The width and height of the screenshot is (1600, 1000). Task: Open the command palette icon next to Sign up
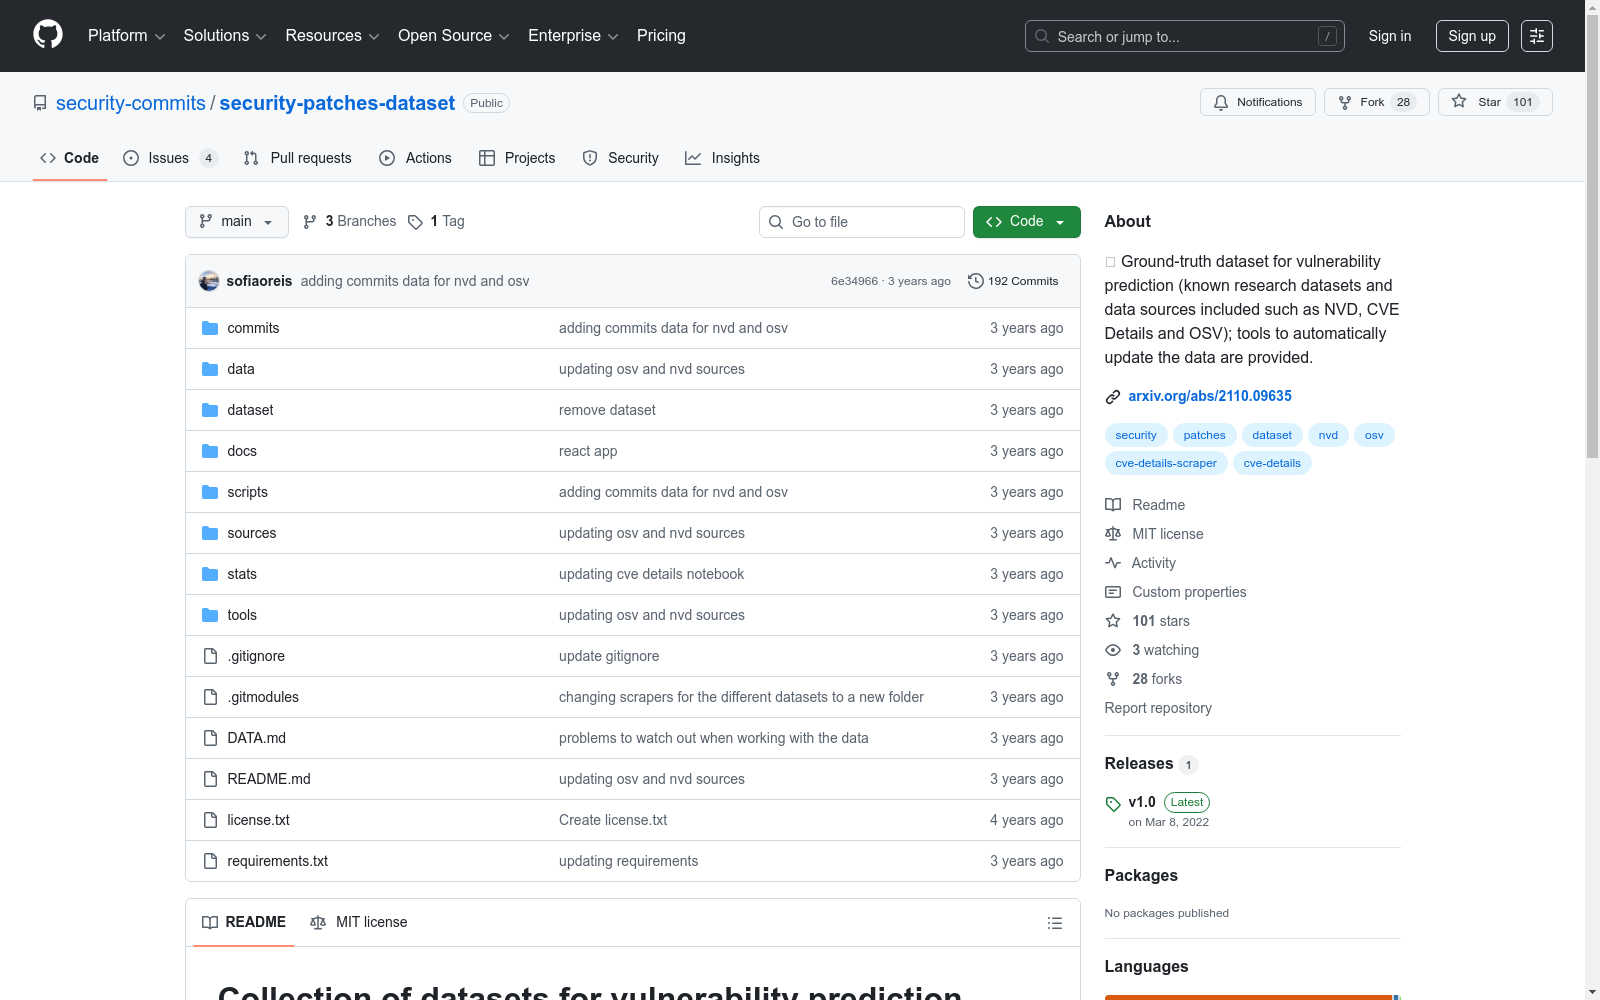pos(1537,36)
